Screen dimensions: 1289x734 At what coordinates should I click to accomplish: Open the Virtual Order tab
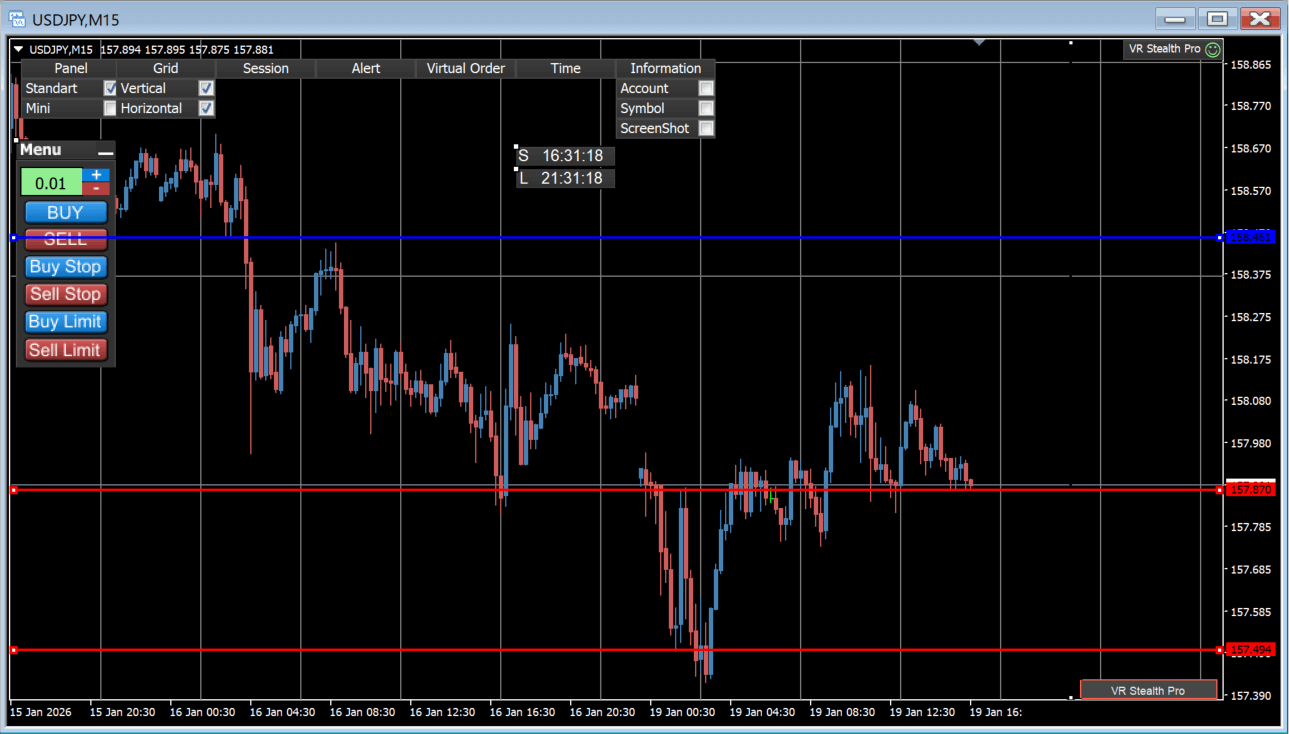pos(465,69)
